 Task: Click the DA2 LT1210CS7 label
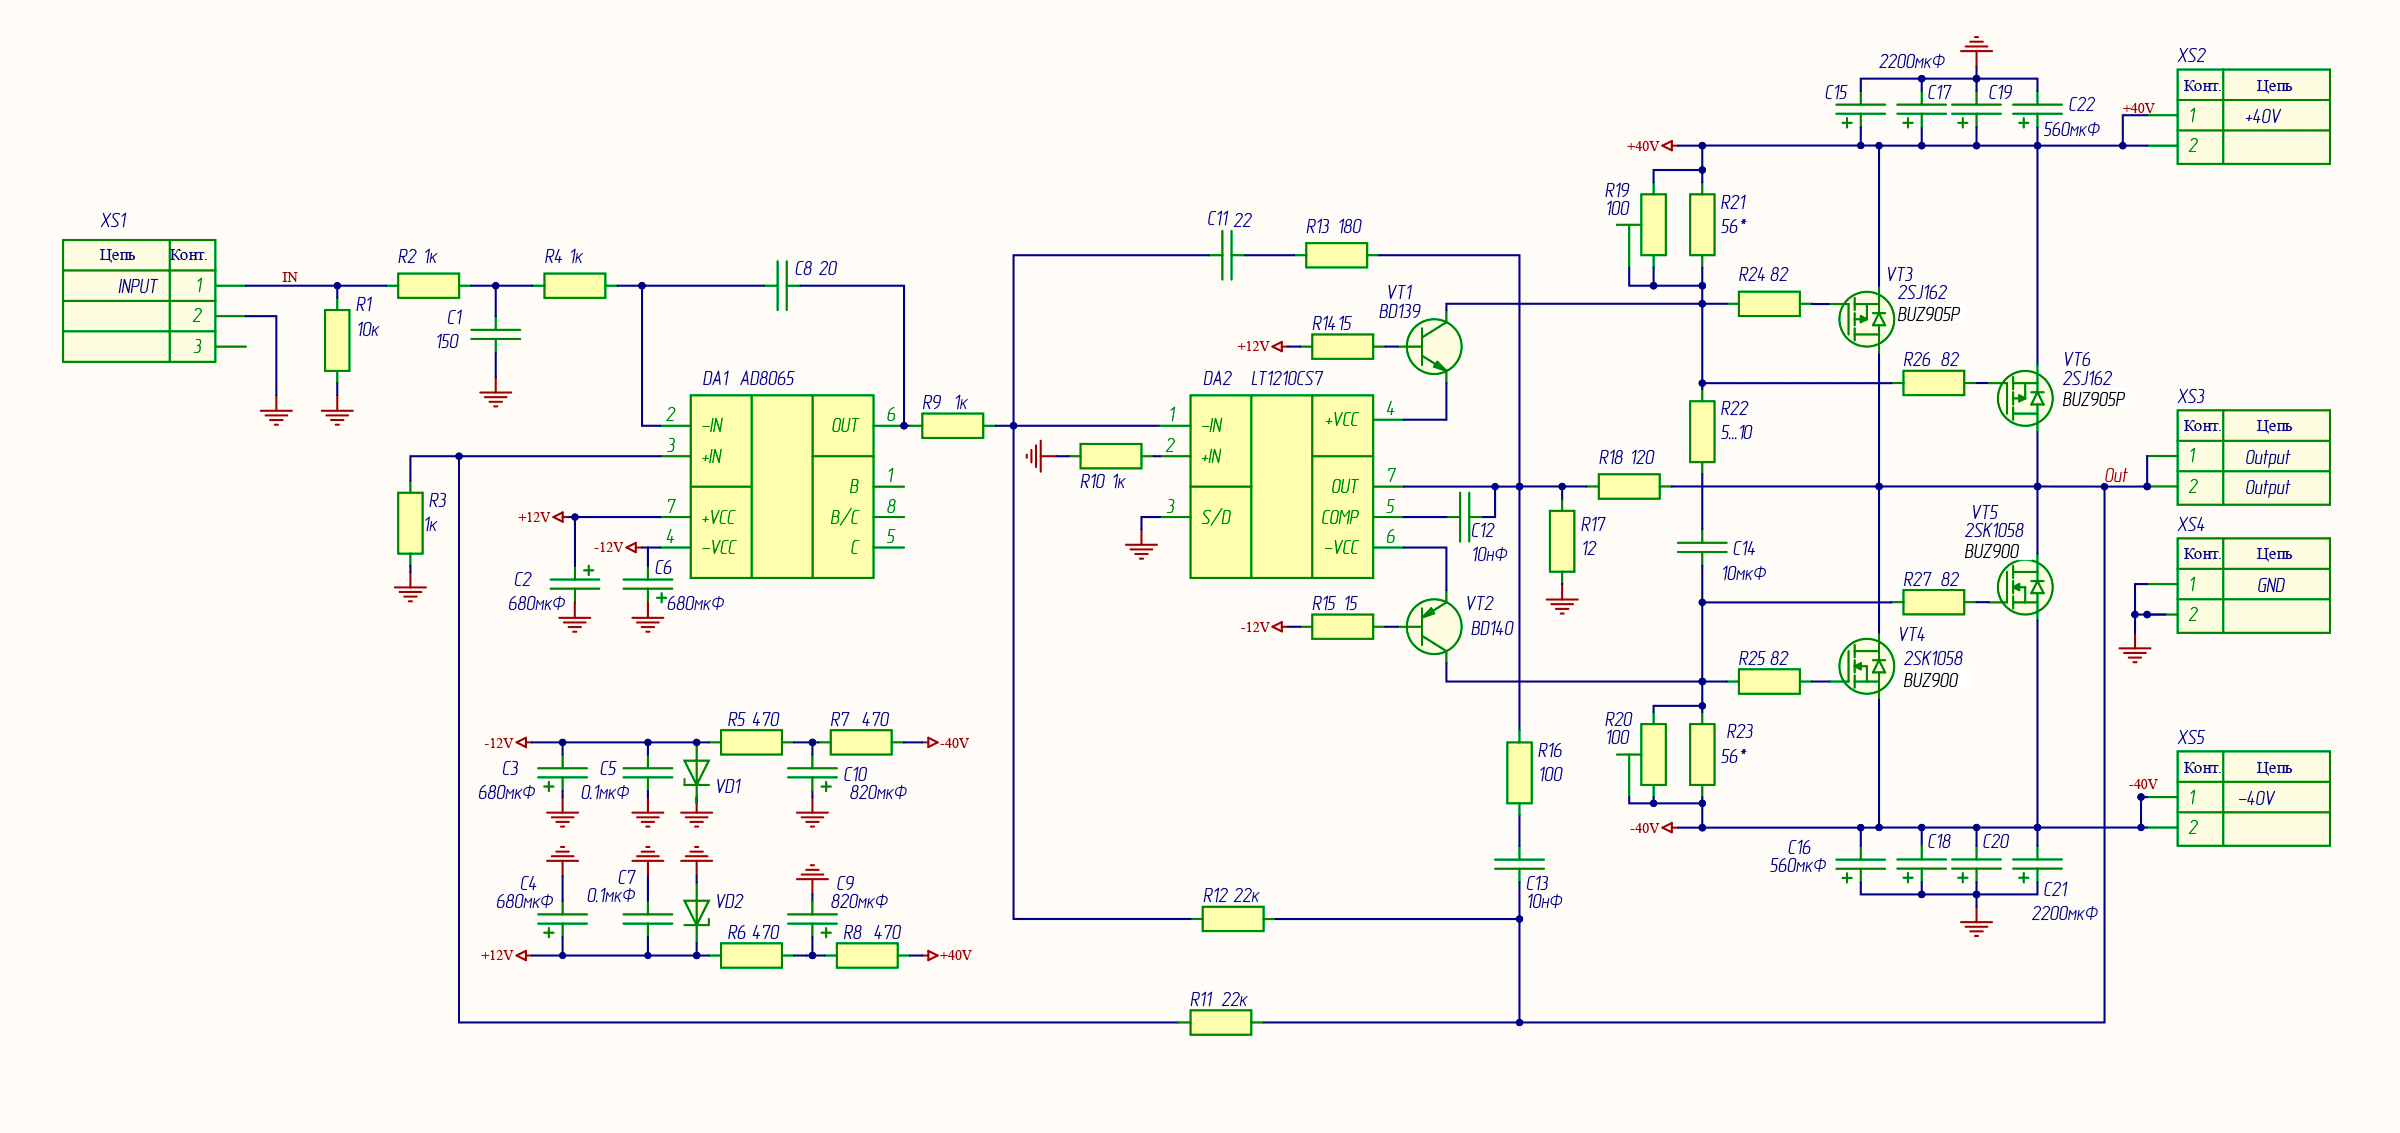[1263, 379]
